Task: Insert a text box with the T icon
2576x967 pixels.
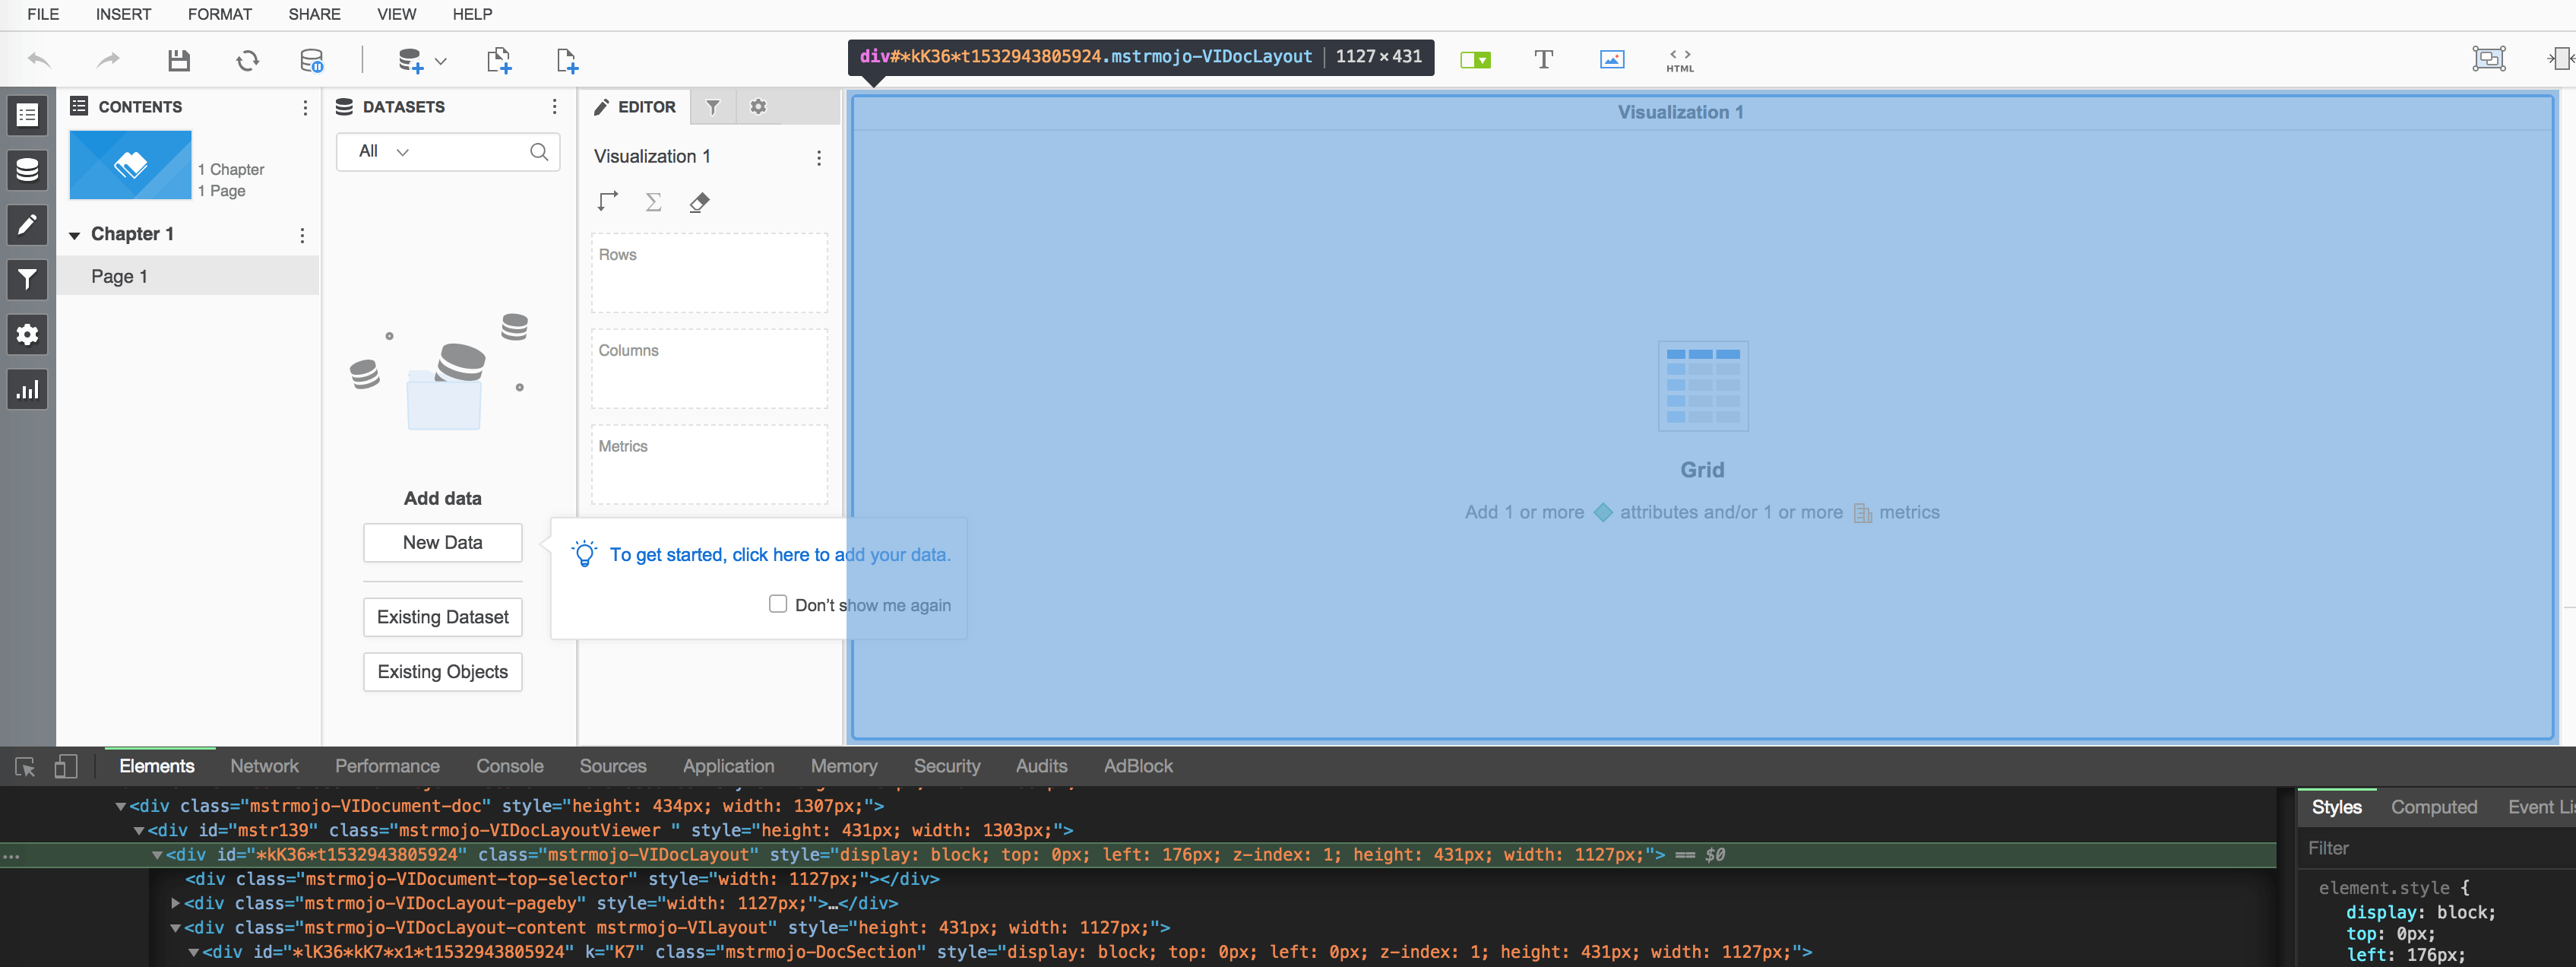Action: coord(1543,59)
